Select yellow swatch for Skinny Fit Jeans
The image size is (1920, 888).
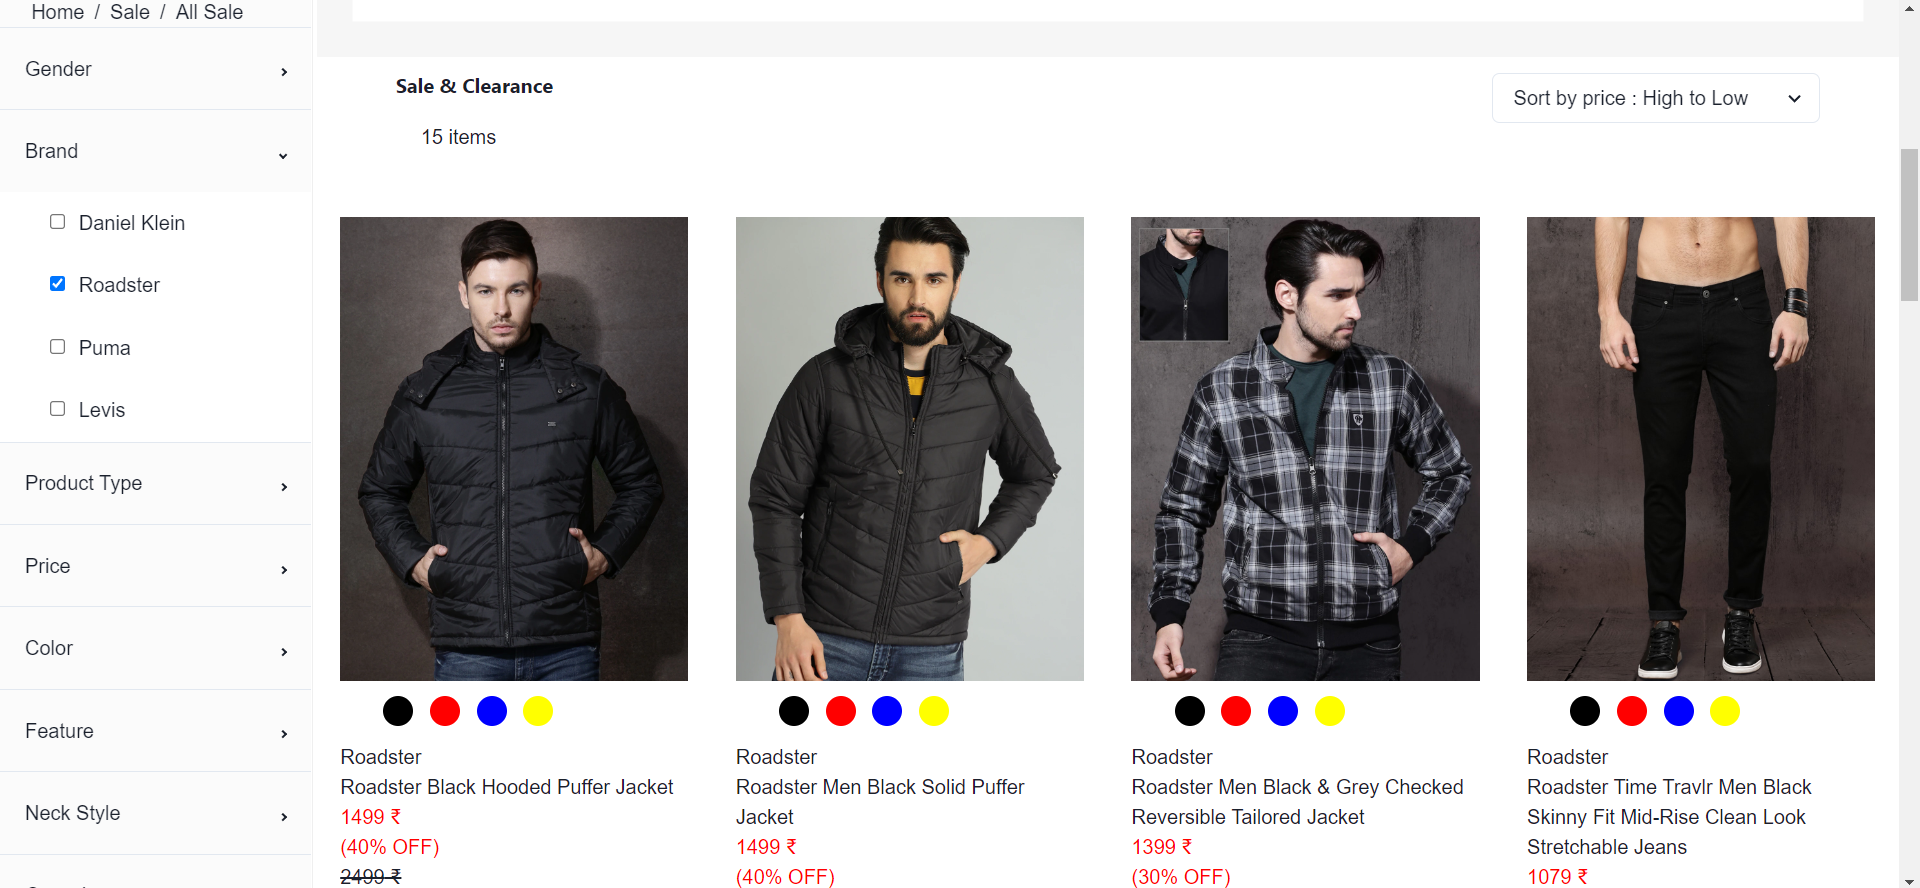[1725, 711]
